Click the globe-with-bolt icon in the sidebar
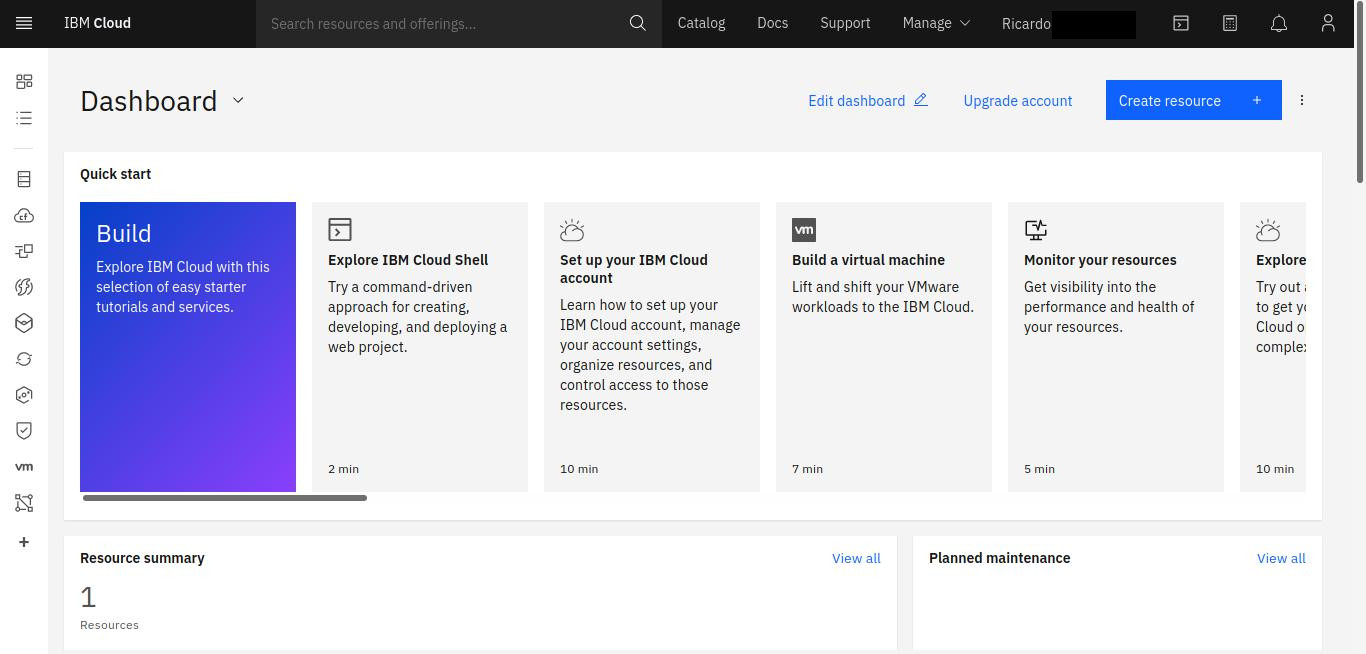This screenshot has height=654, width=1366. pos(24,287)
